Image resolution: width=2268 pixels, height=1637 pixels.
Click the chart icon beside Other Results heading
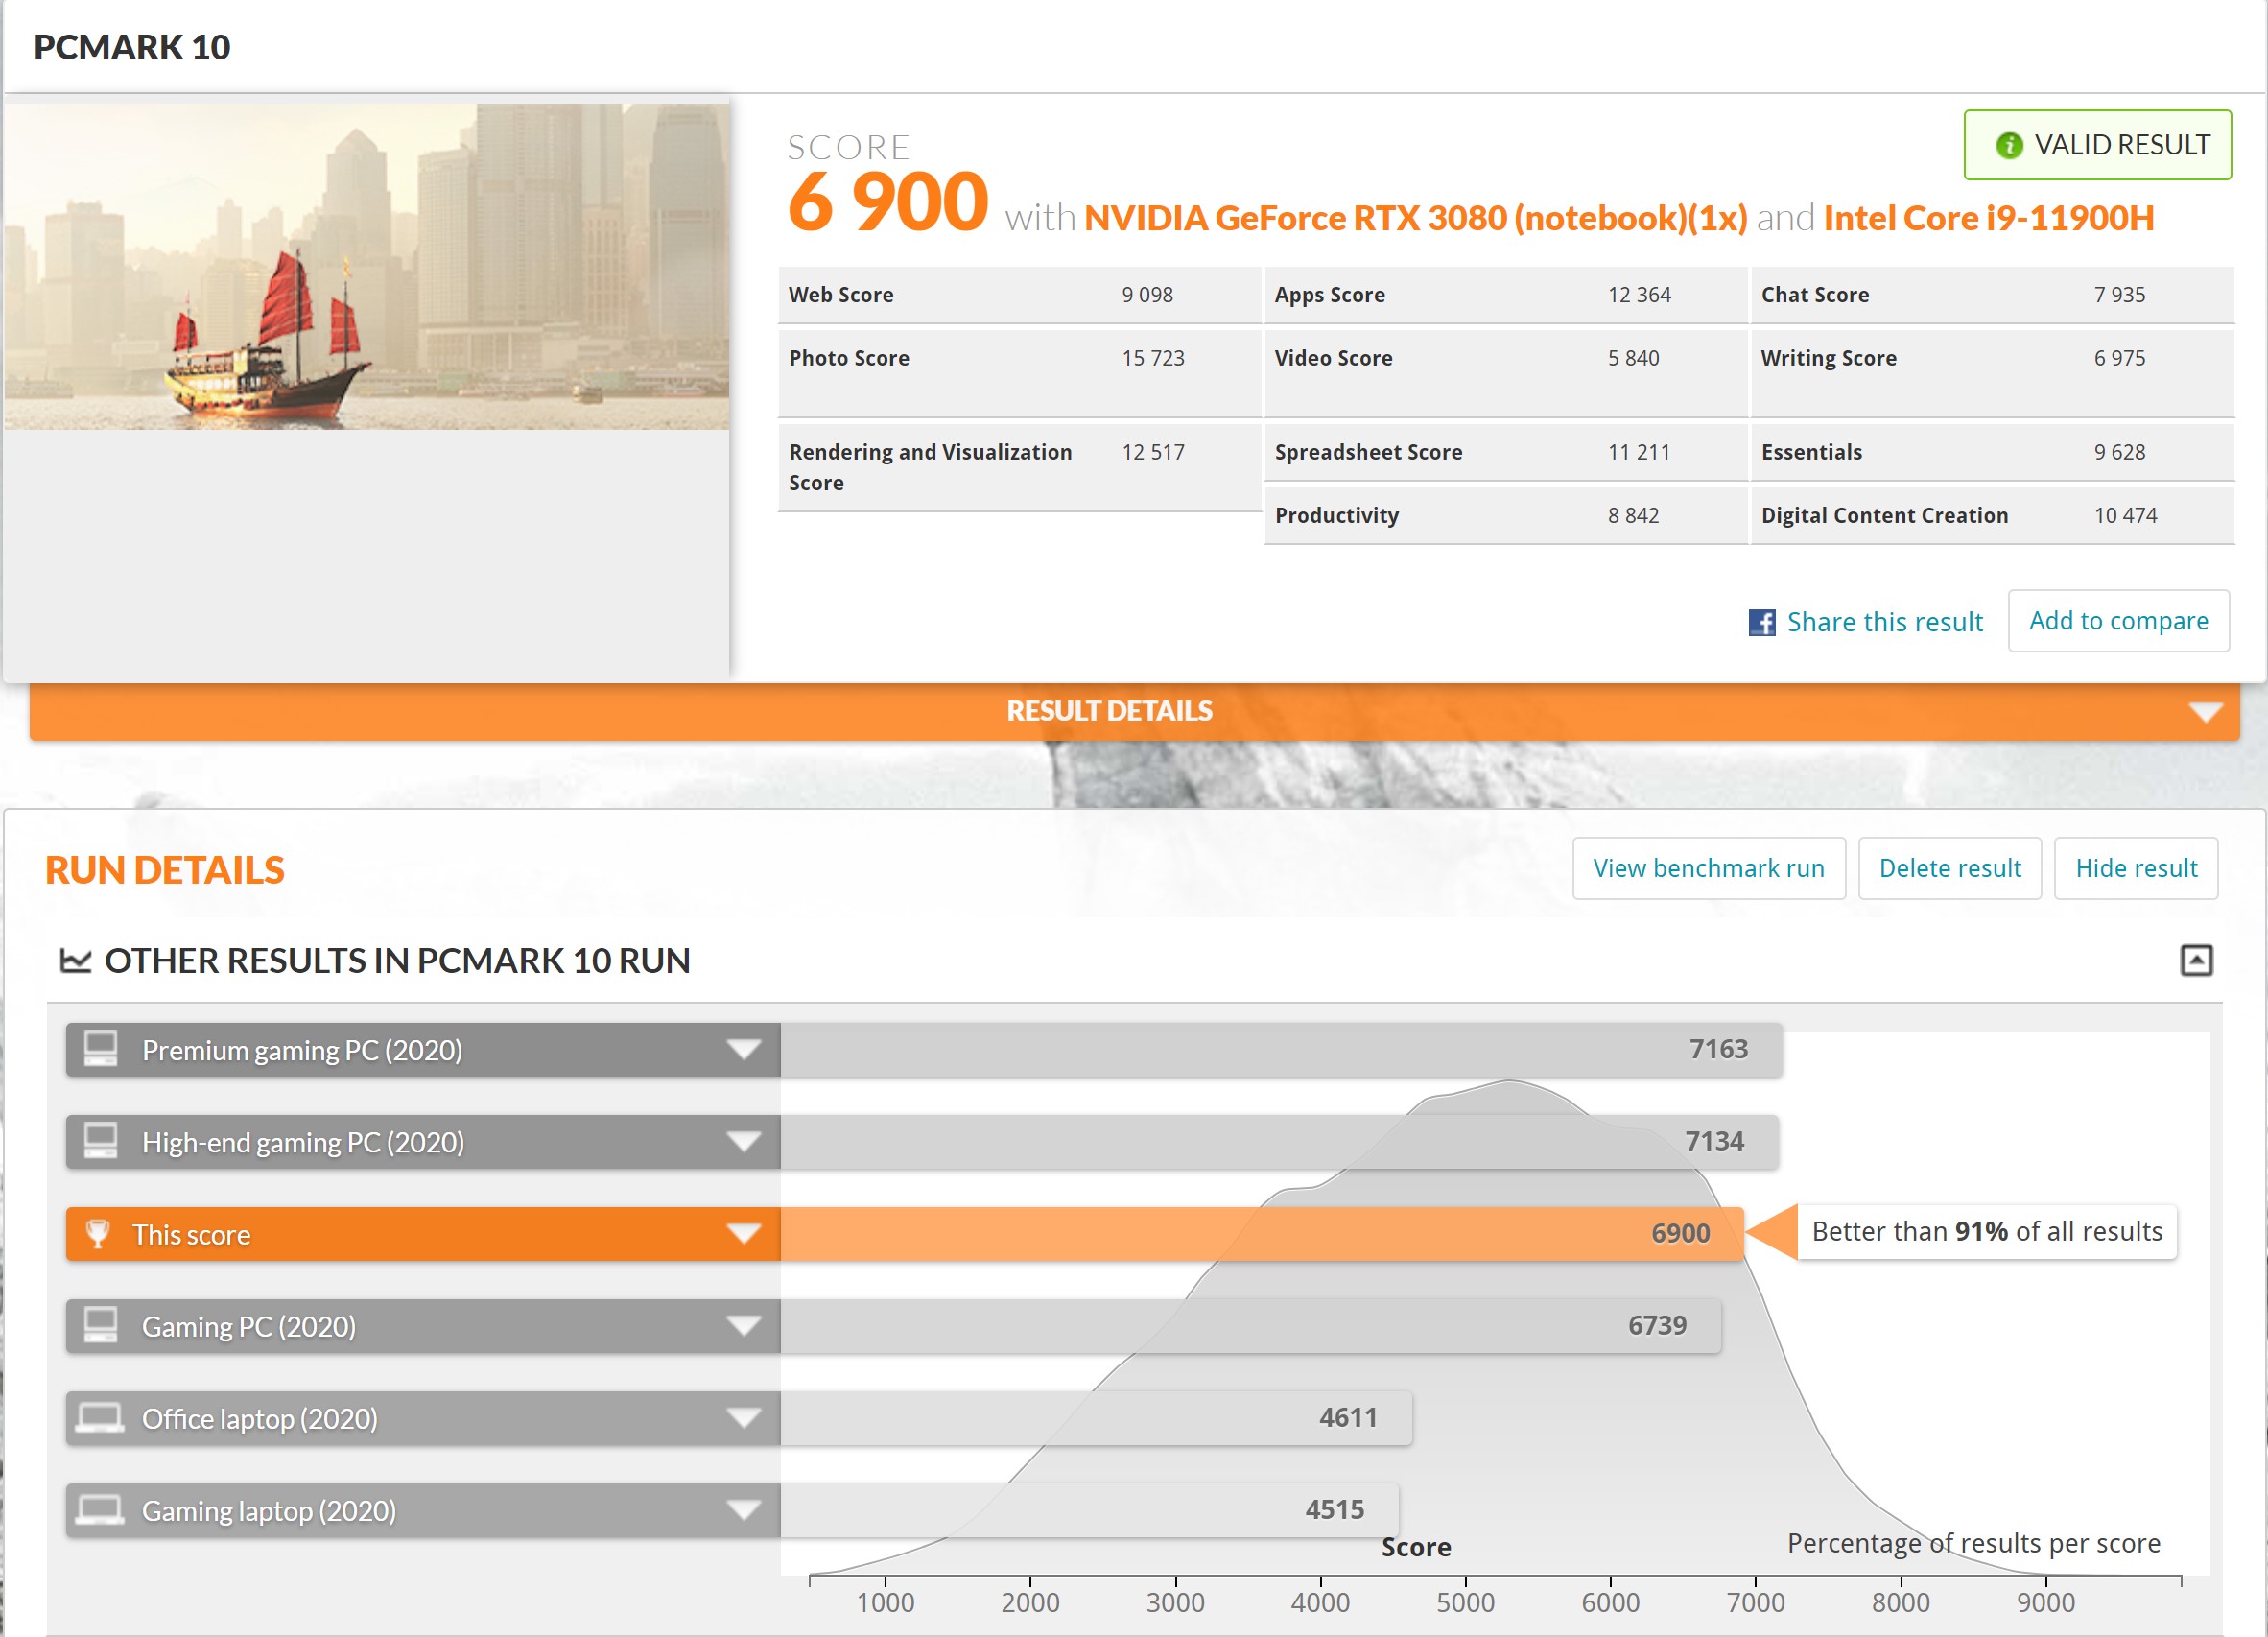pyautogui.click(x=76, y=961)
